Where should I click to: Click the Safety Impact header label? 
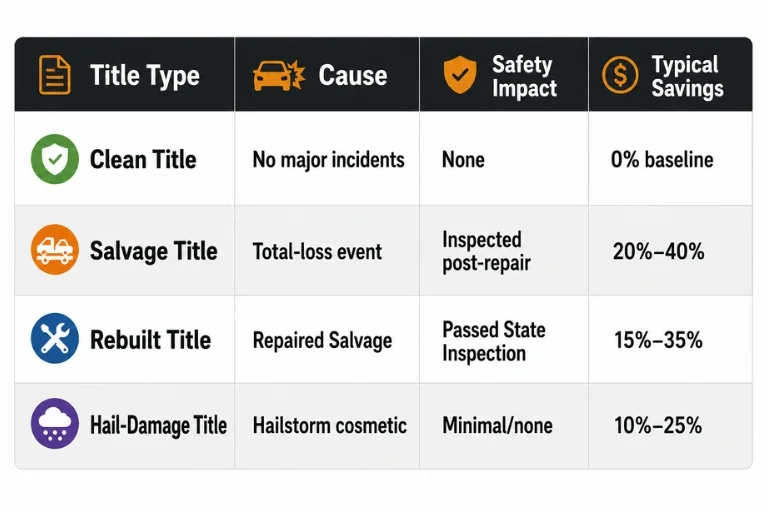(524, 76)
